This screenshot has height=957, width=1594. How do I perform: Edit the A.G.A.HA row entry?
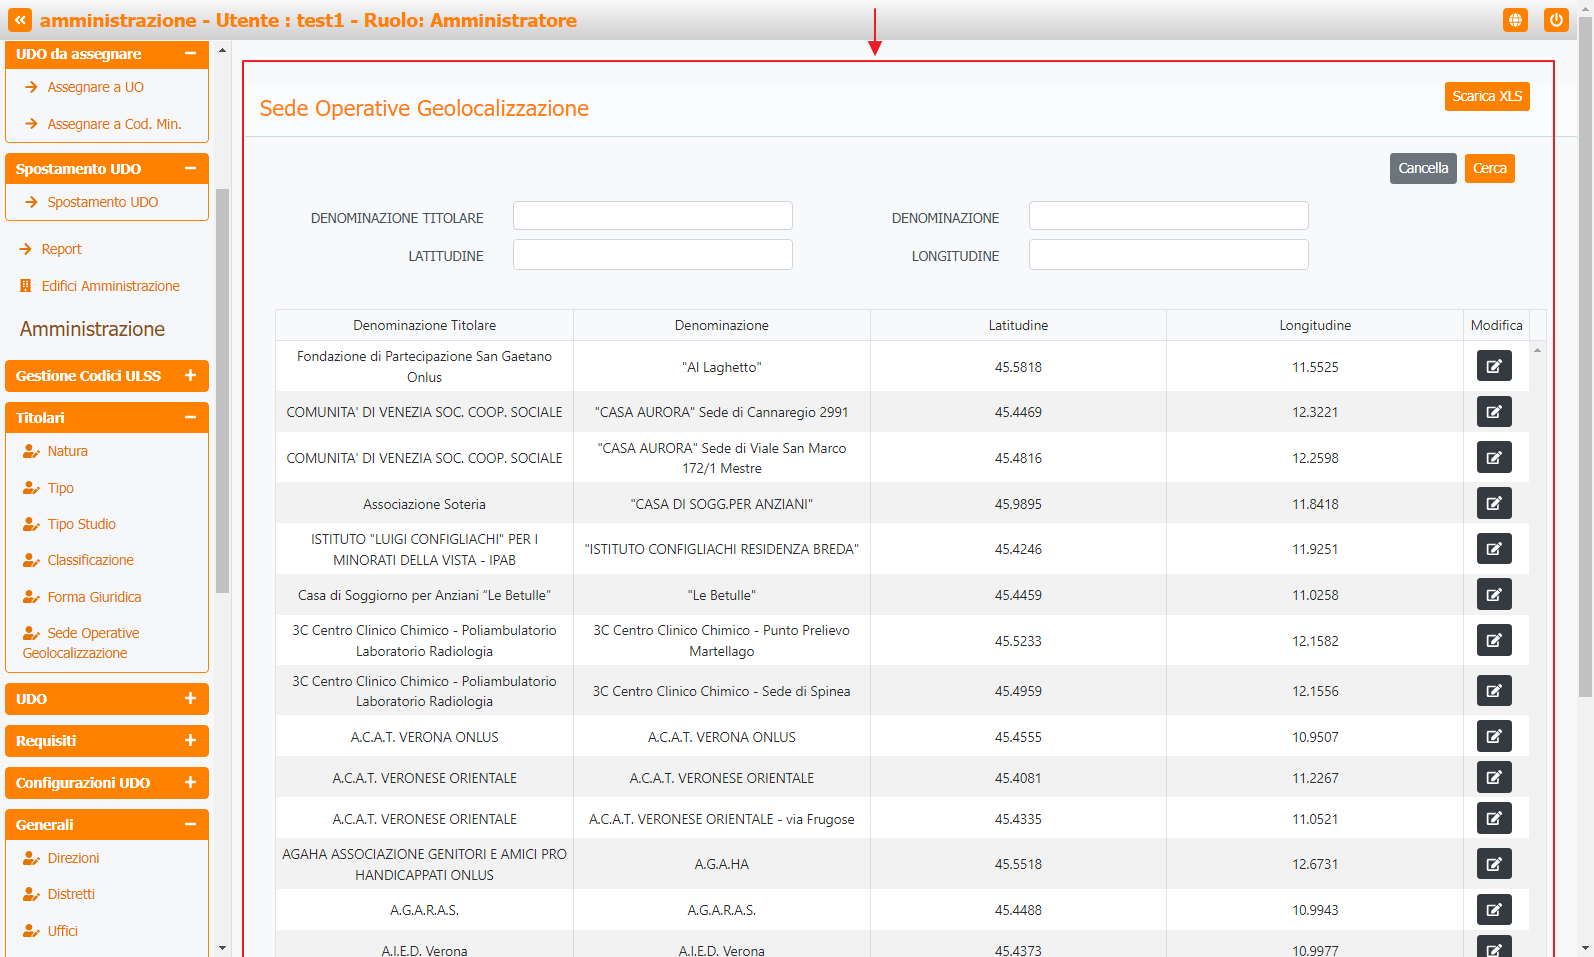[x=1493, y=864]
